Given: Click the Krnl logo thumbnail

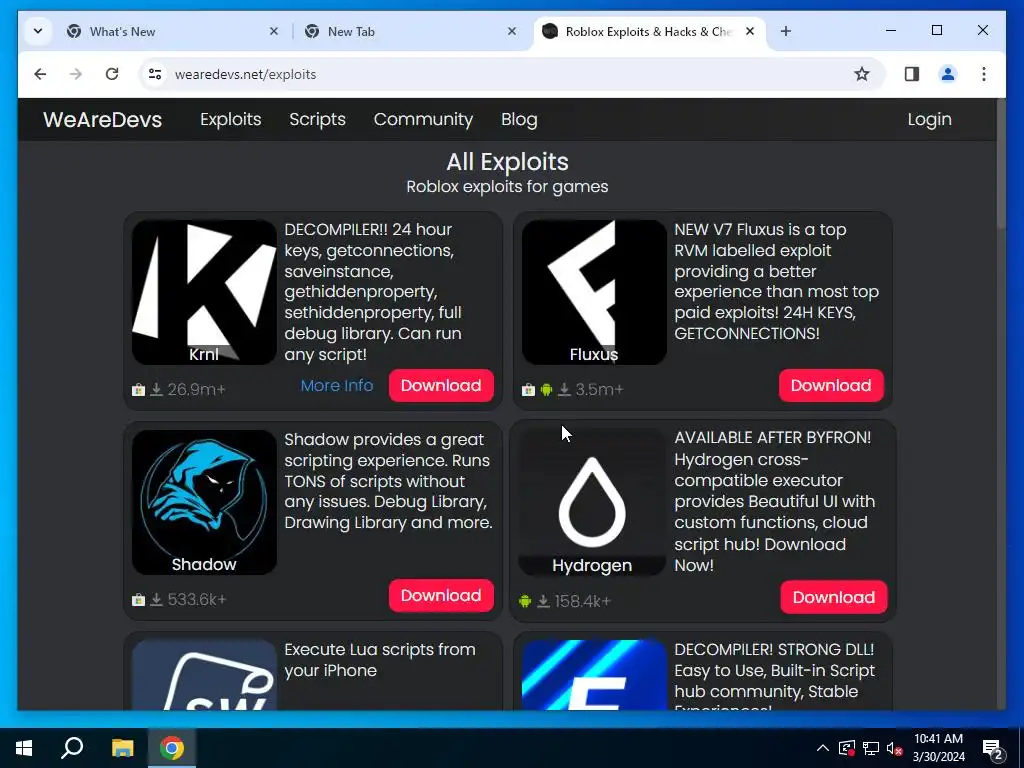Looking at the screenshot, I should point(204,292).
